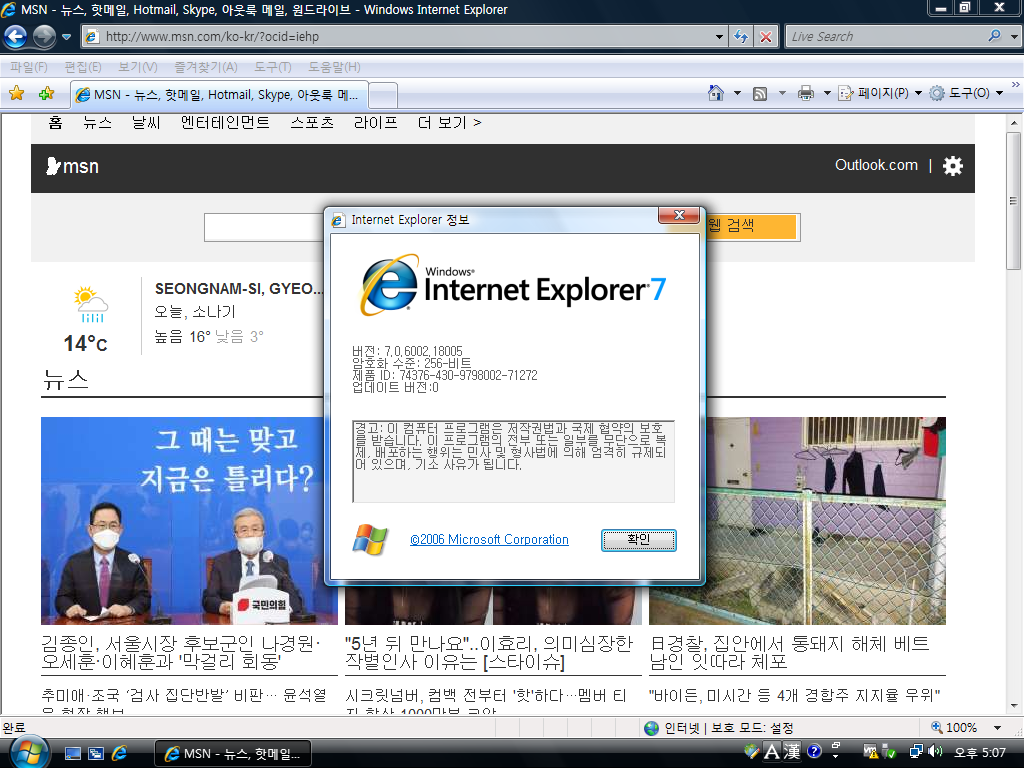
Task: Expand the zoom level dropdown arrow
Action: point(997,728)
